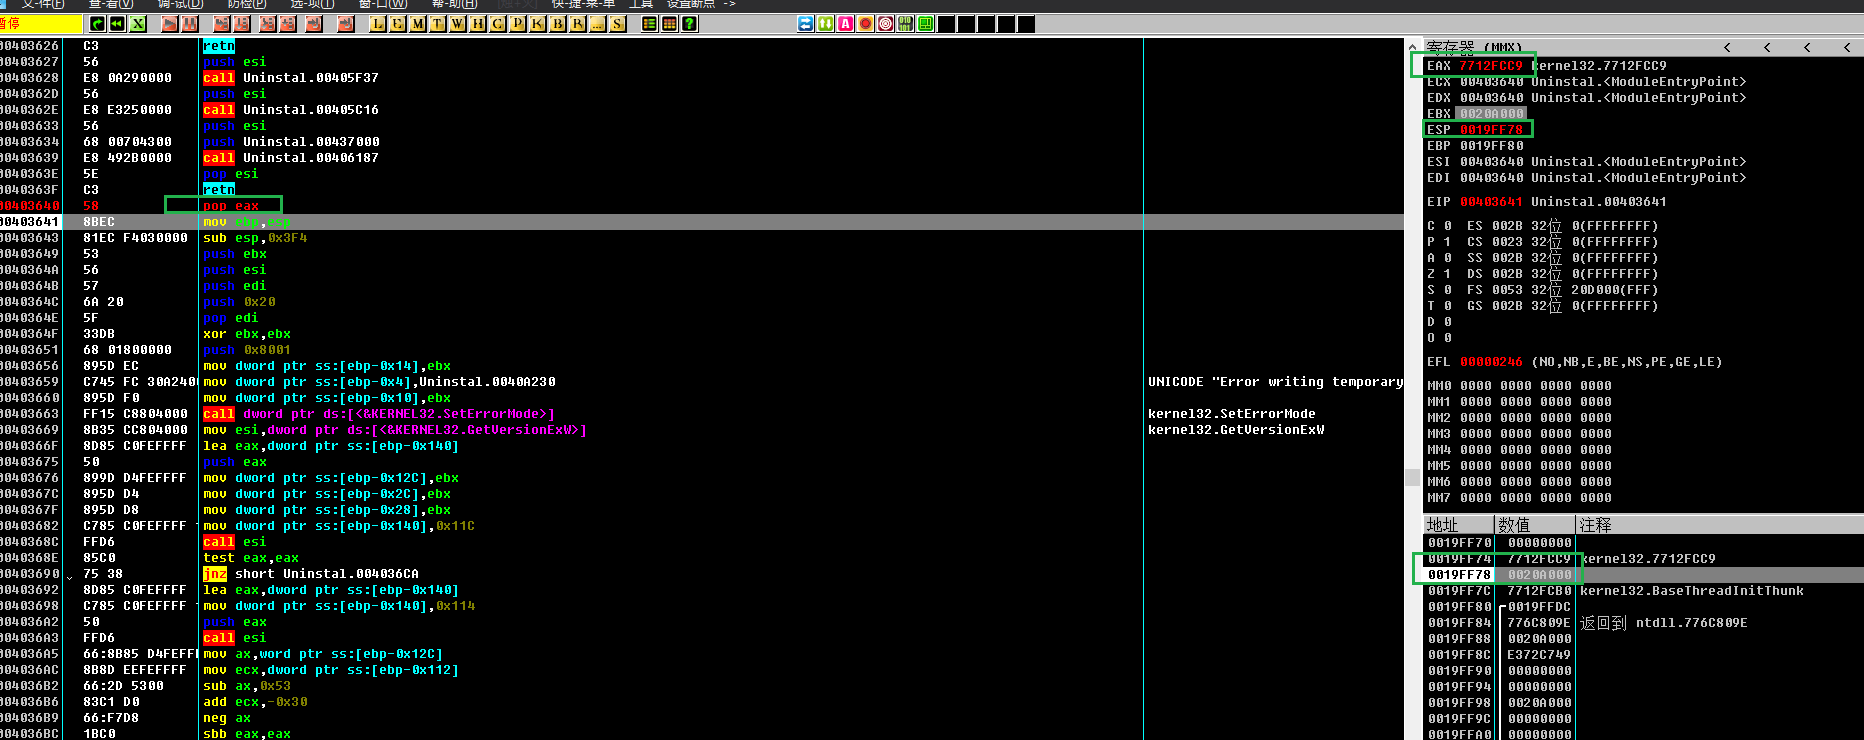Select the KERNEL32.SetErrorMode call instruction

(378, 414)
